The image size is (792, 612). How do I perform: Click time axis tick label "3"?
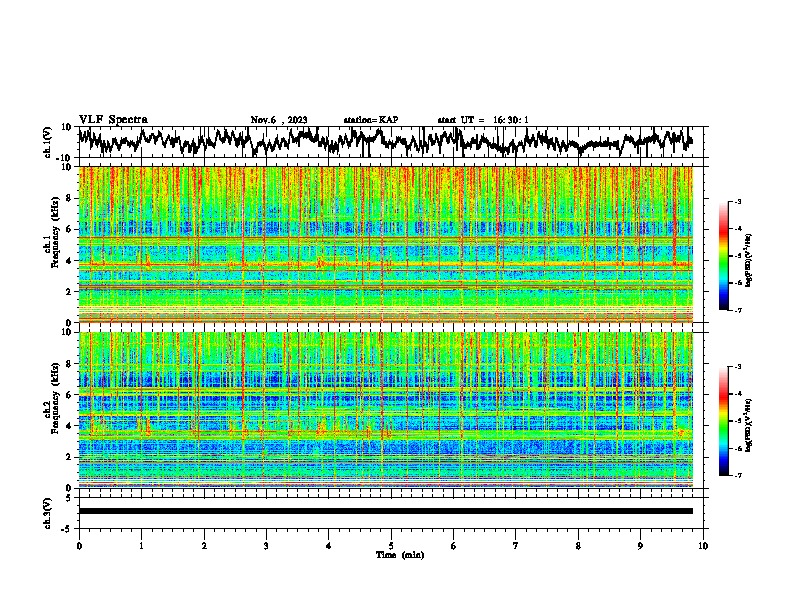click(266, 546)
